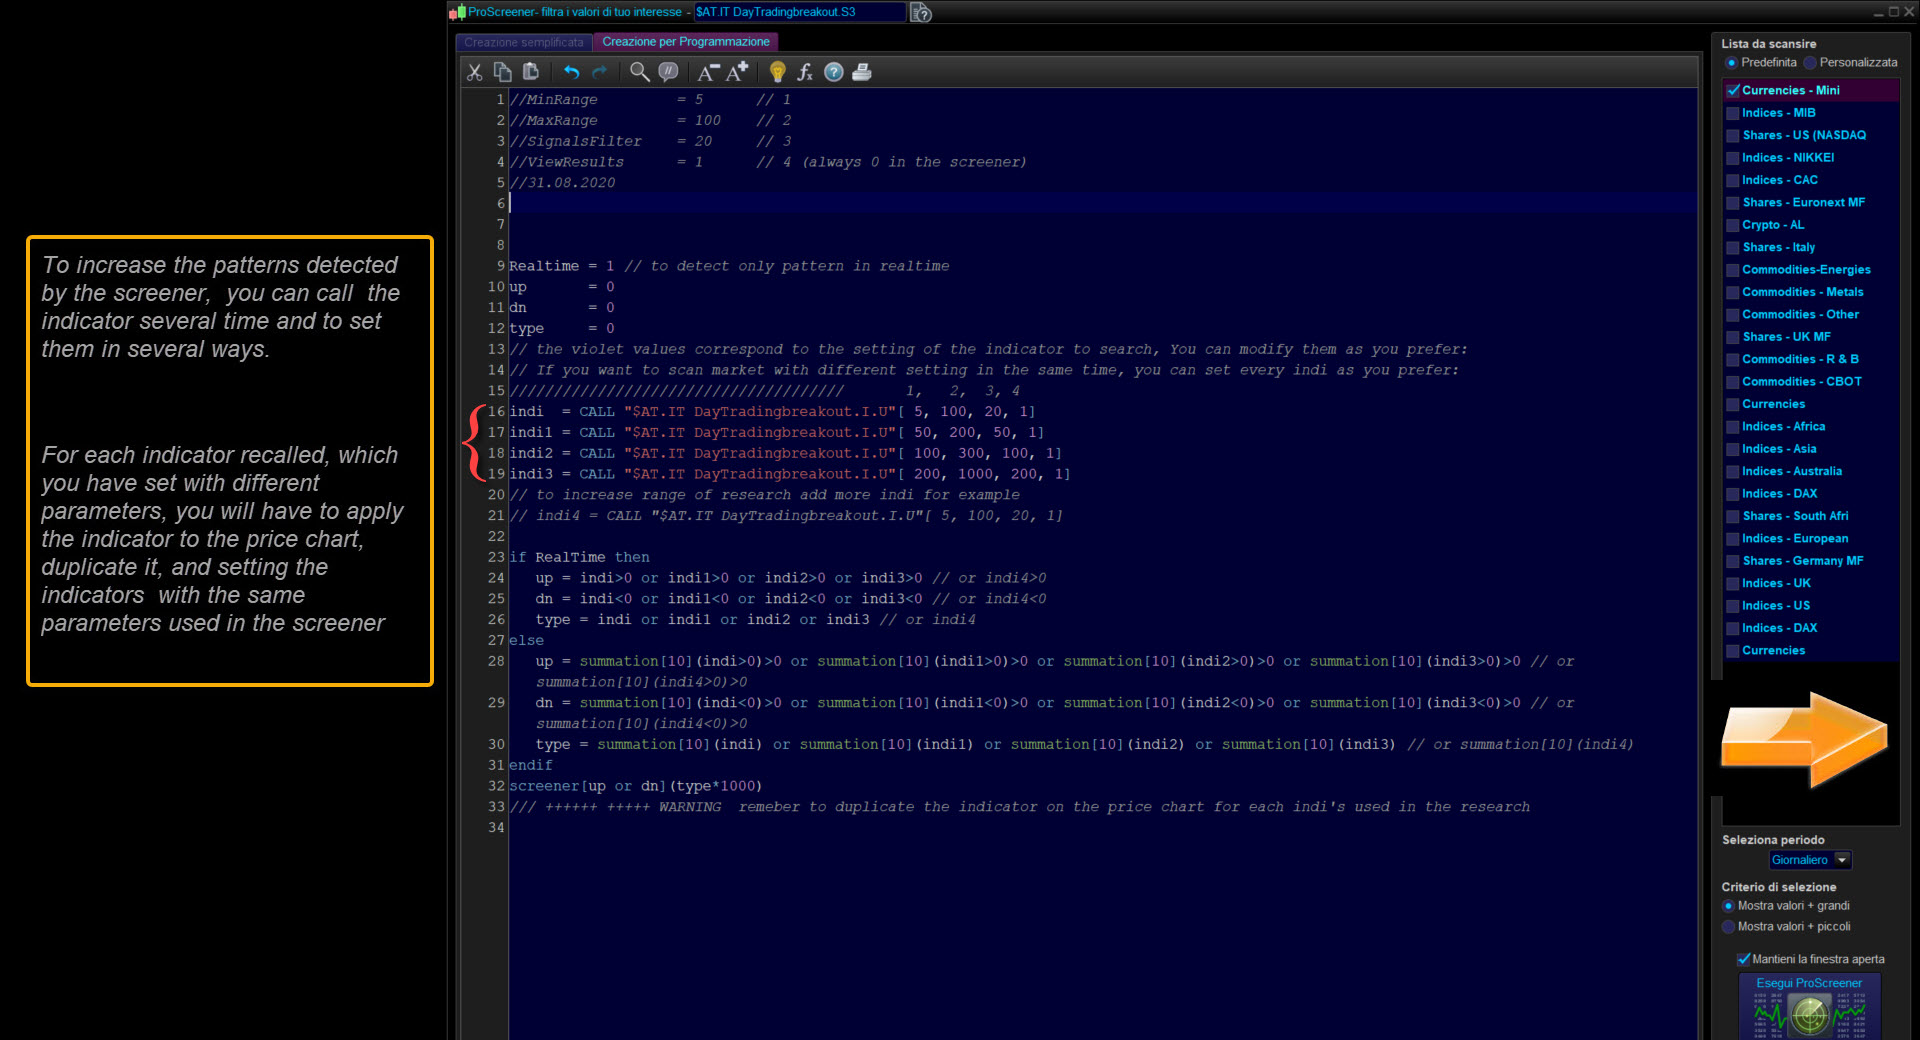The image size is (1920, 1040).
Task: Click code line 'indi2 = CALL'
Action: (x=785, y=454)
